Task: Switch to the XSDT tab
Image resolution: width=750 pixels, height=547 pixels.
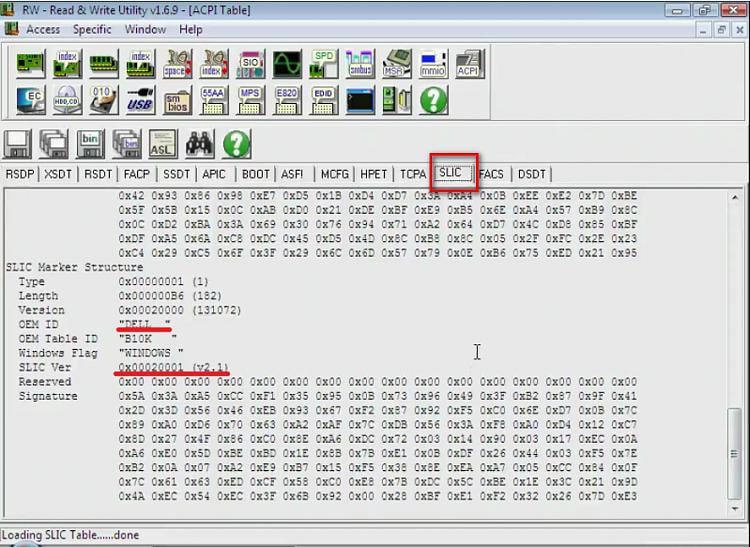Action: pos(58,174)
